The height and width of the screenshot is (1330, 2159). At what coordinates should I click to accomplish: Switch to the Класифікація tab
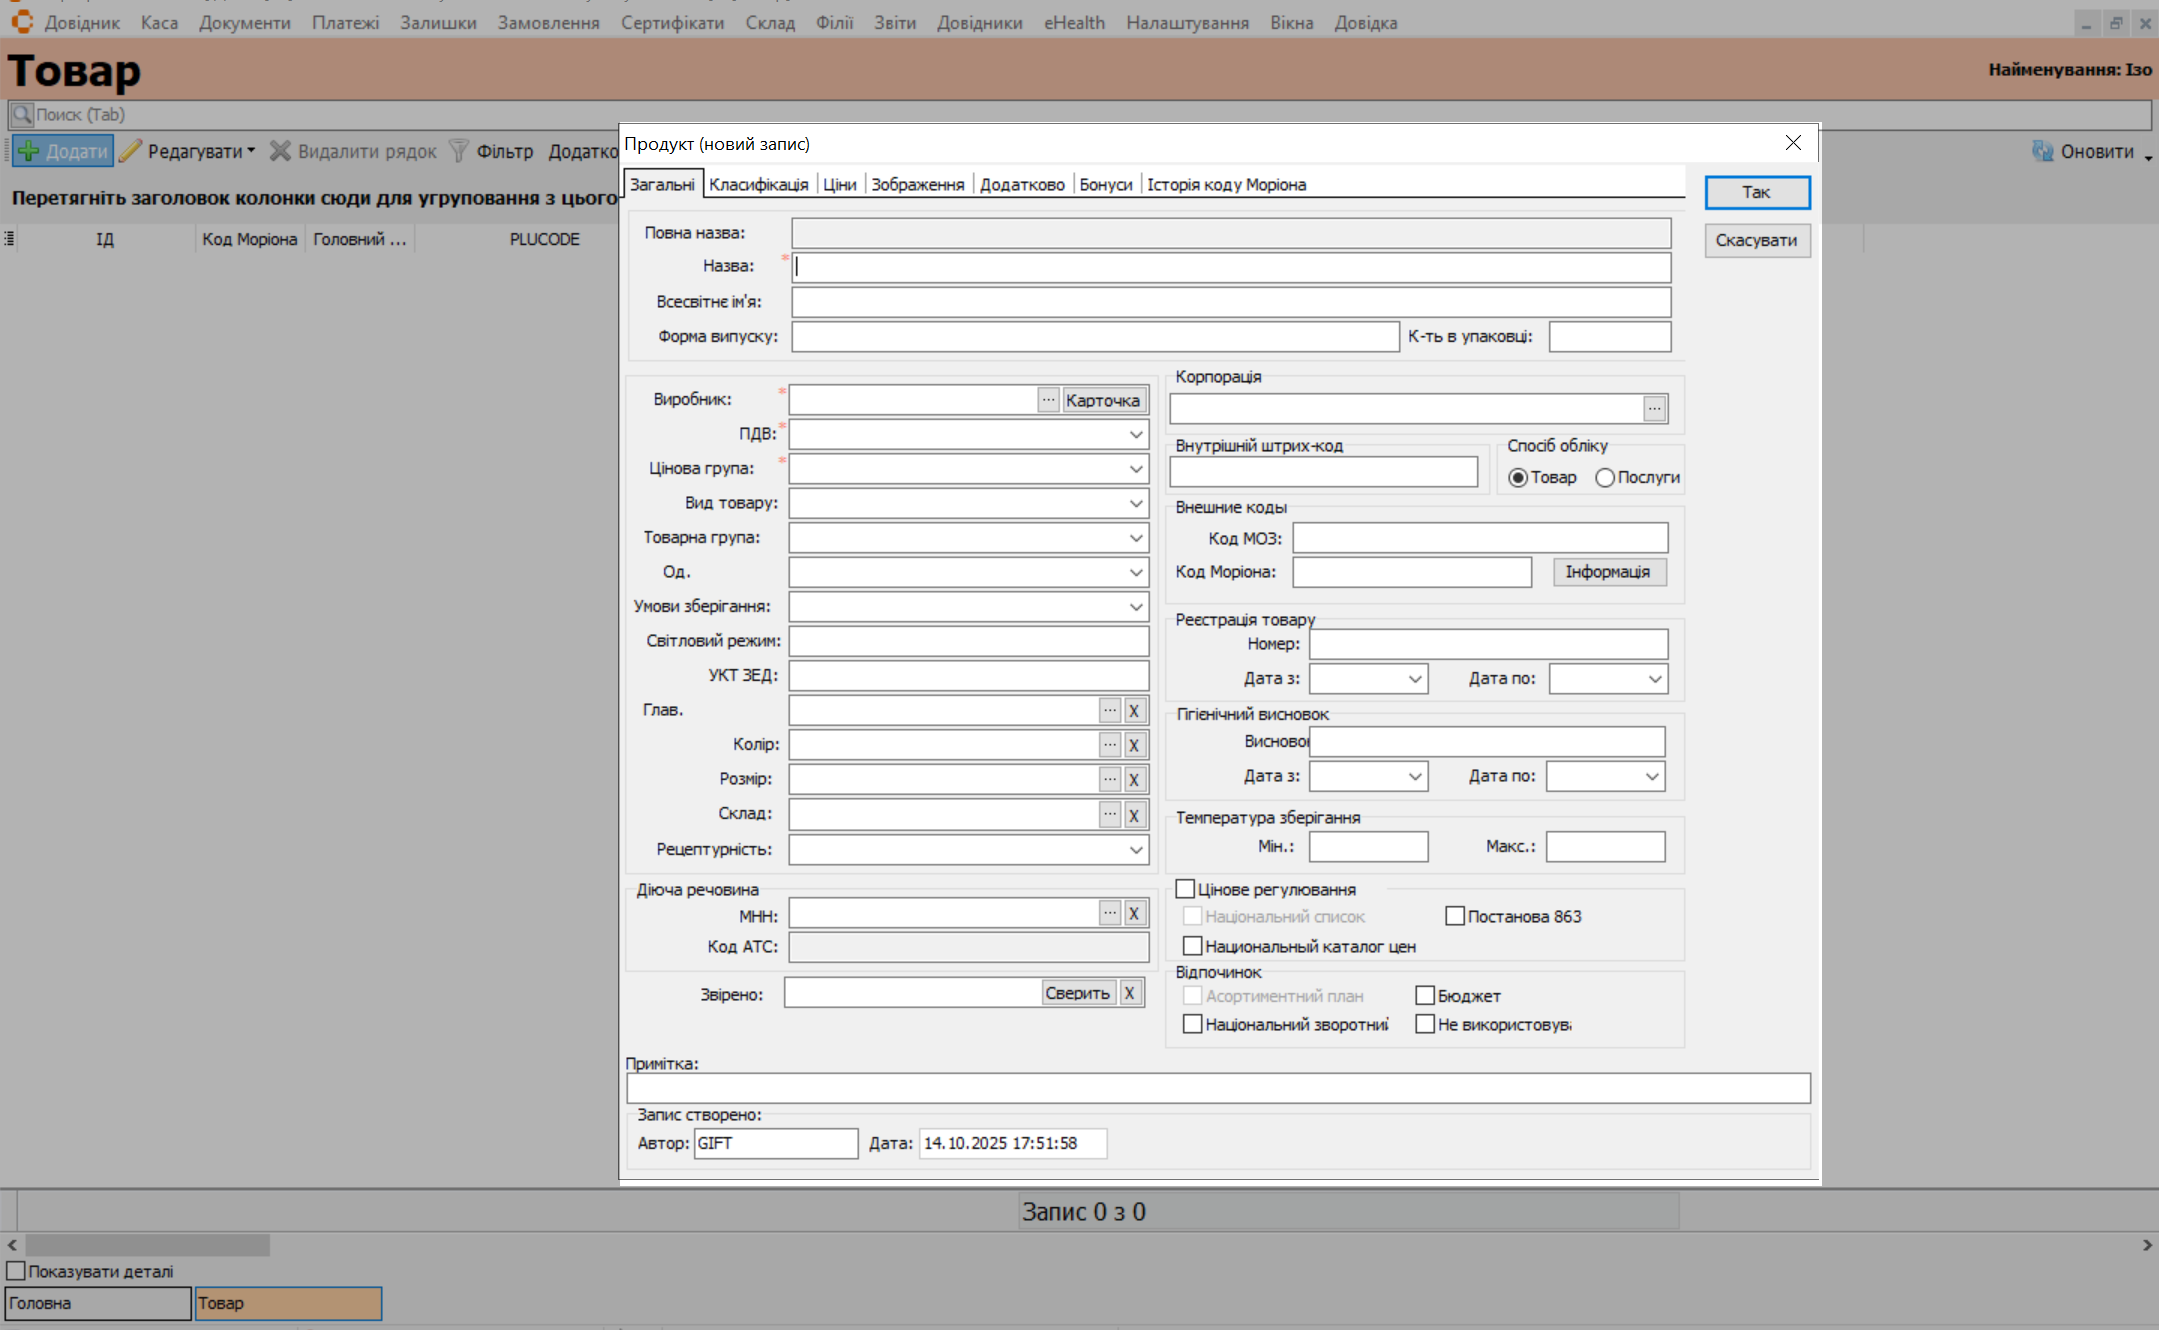[x=758, y=184]
